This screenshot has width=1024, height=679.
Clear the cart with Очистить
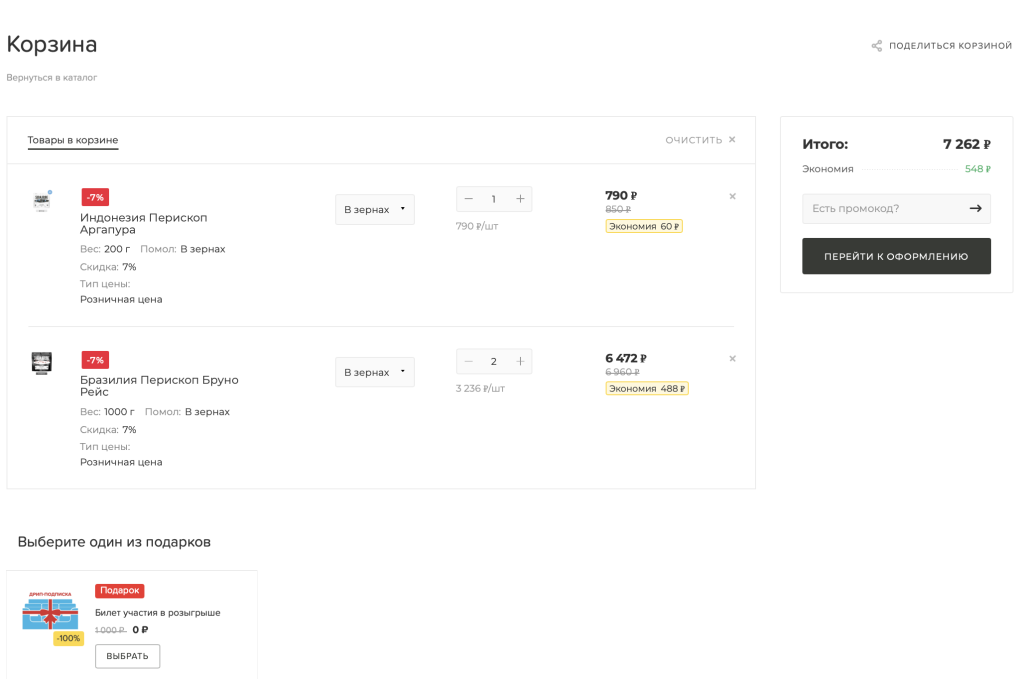[700, 140]
